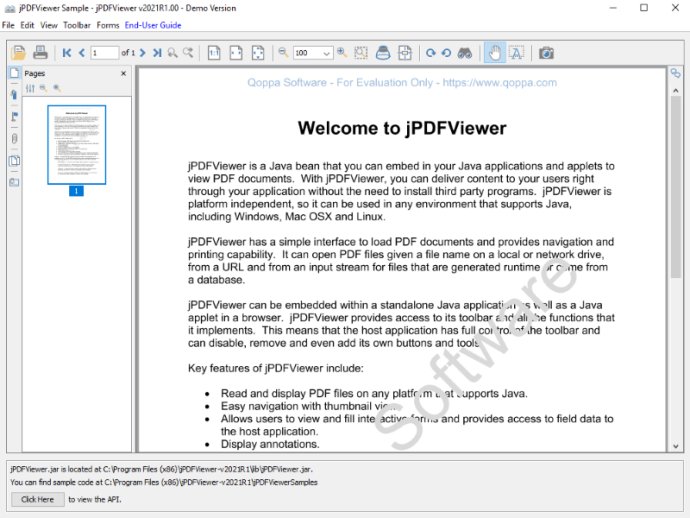Open the layers panel in sidebar
Viewport: 690px width, 518px height.
(15, 161)
